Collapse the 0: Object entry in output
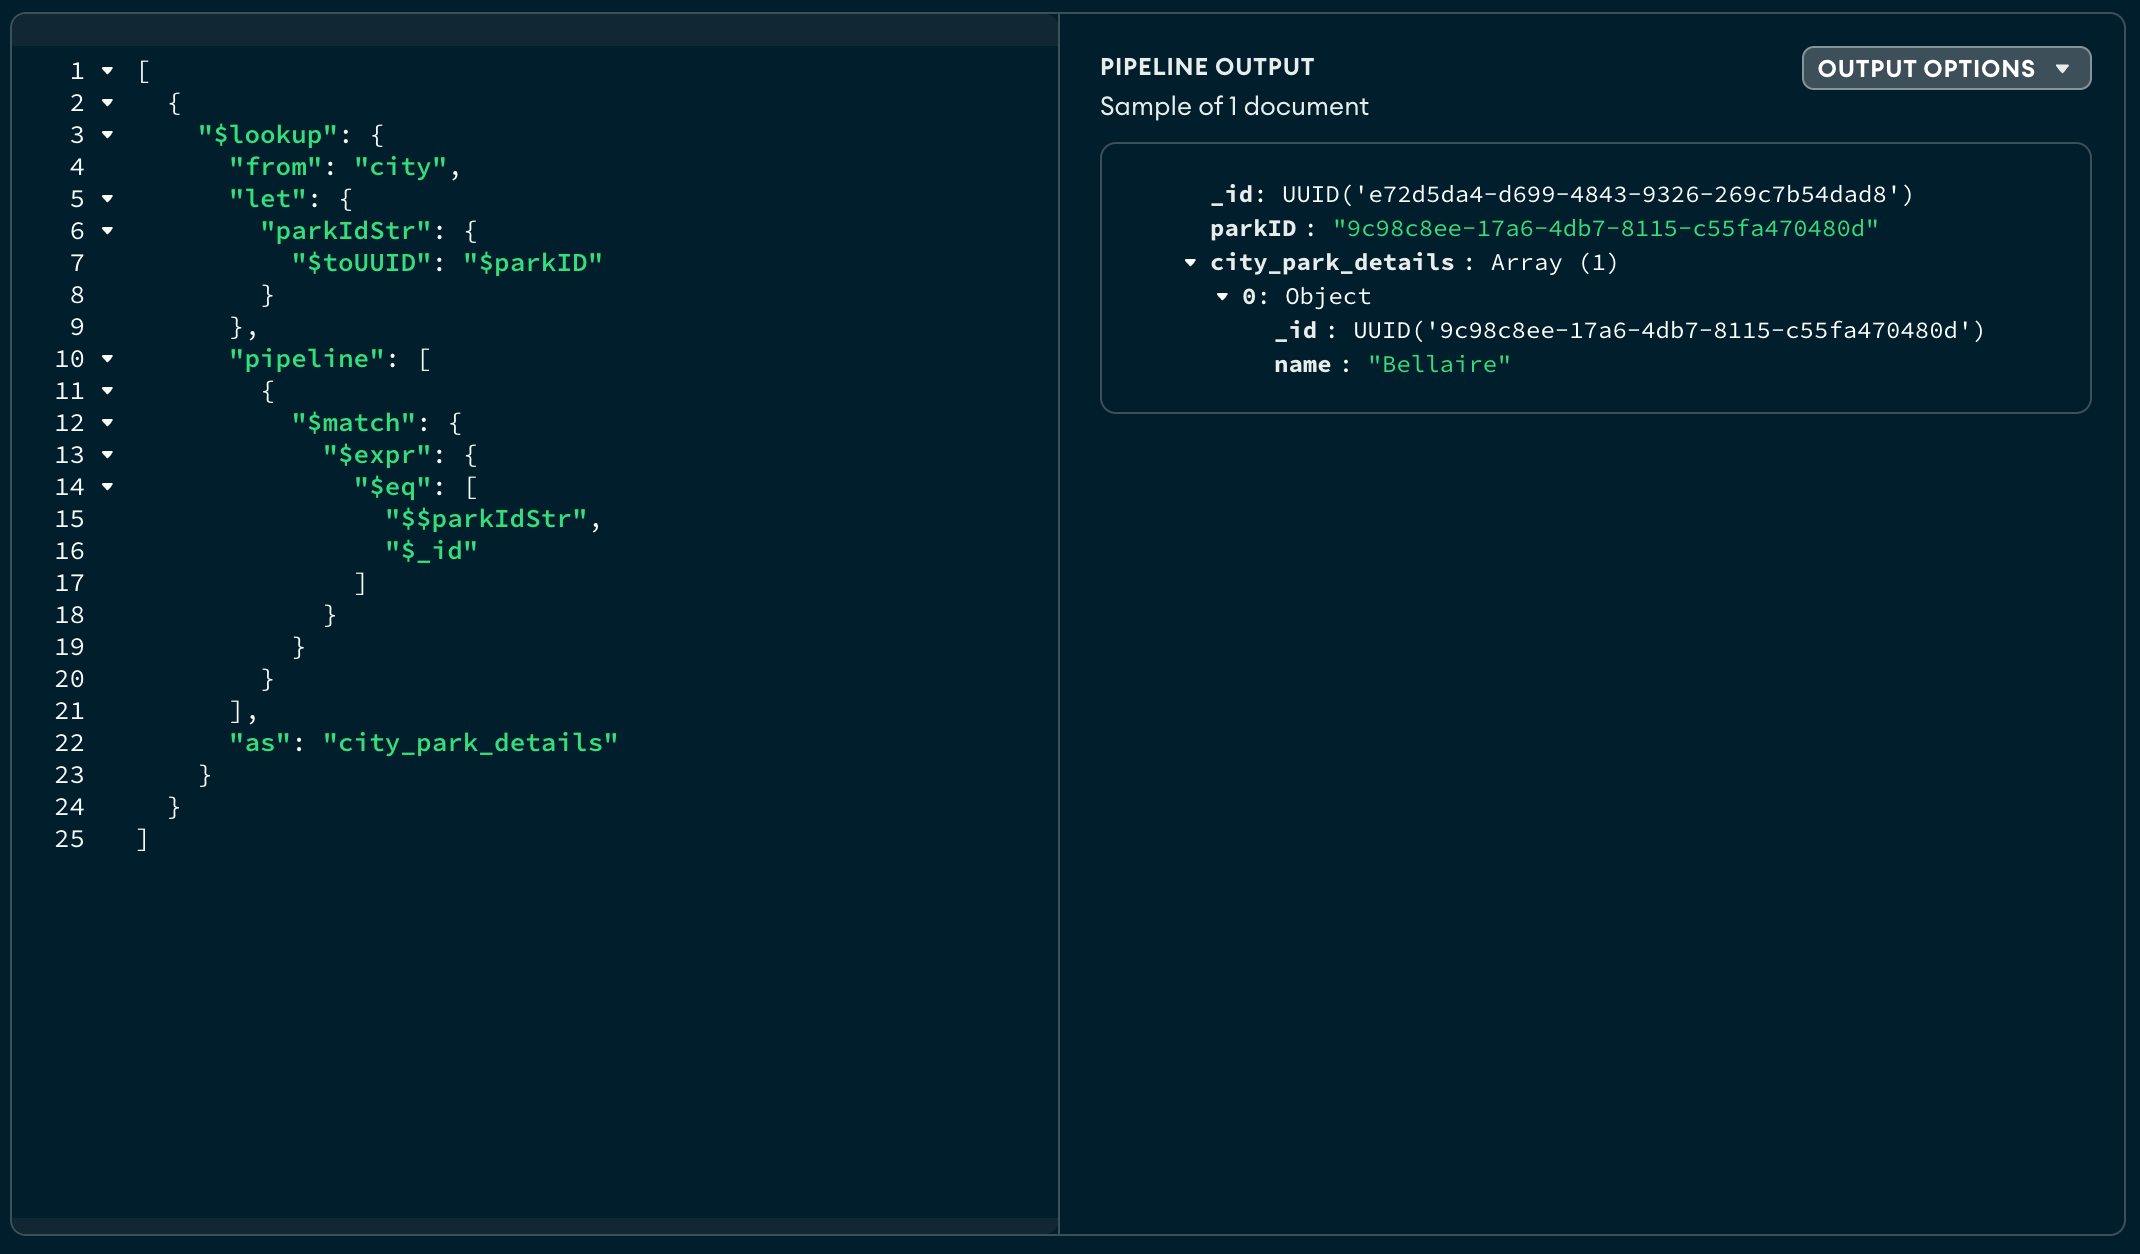Screen dimensions: 2140x1254 tap(1222, 297)
